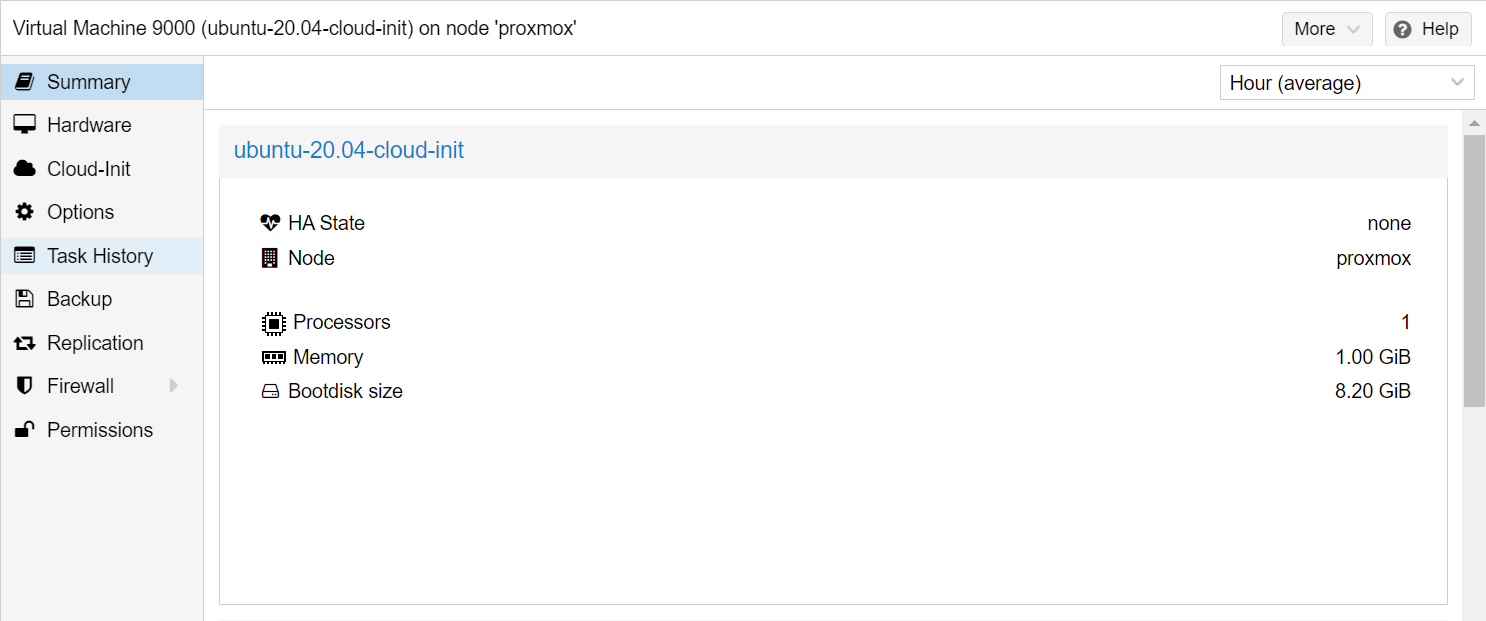Click the vertical scrollbar of summary panel
1486x621 pixels.
1474,270
